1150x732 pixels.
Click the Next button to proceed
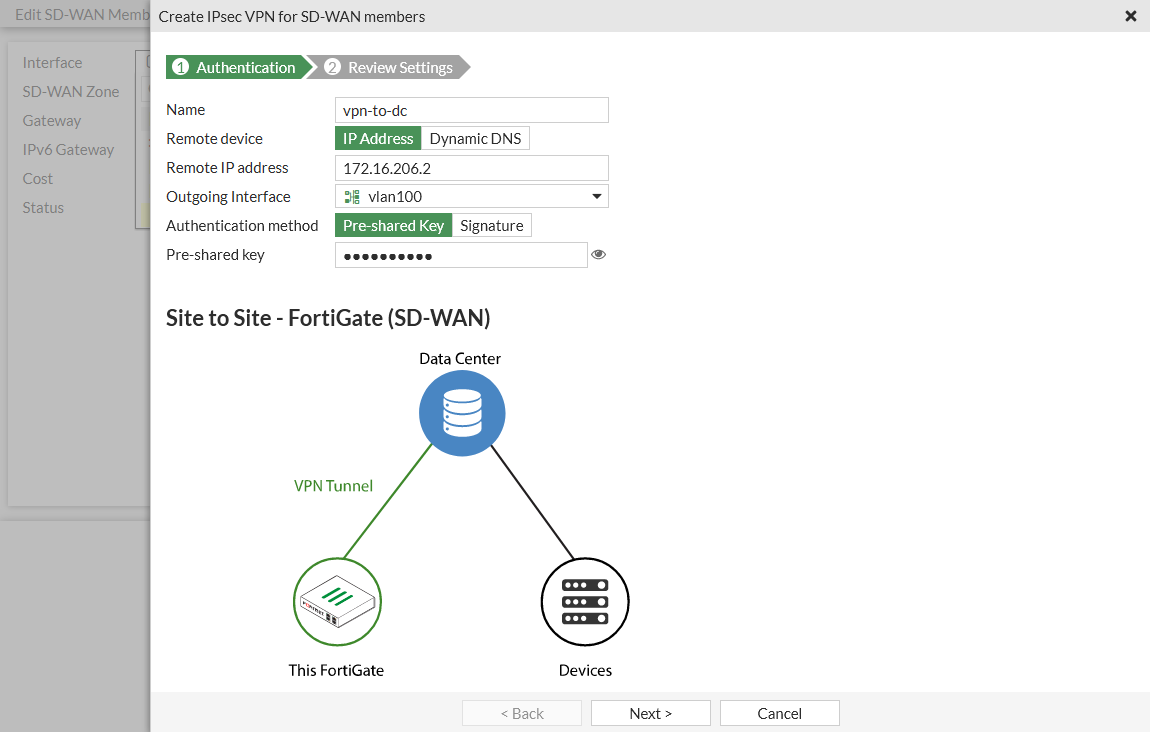[650, 712]
